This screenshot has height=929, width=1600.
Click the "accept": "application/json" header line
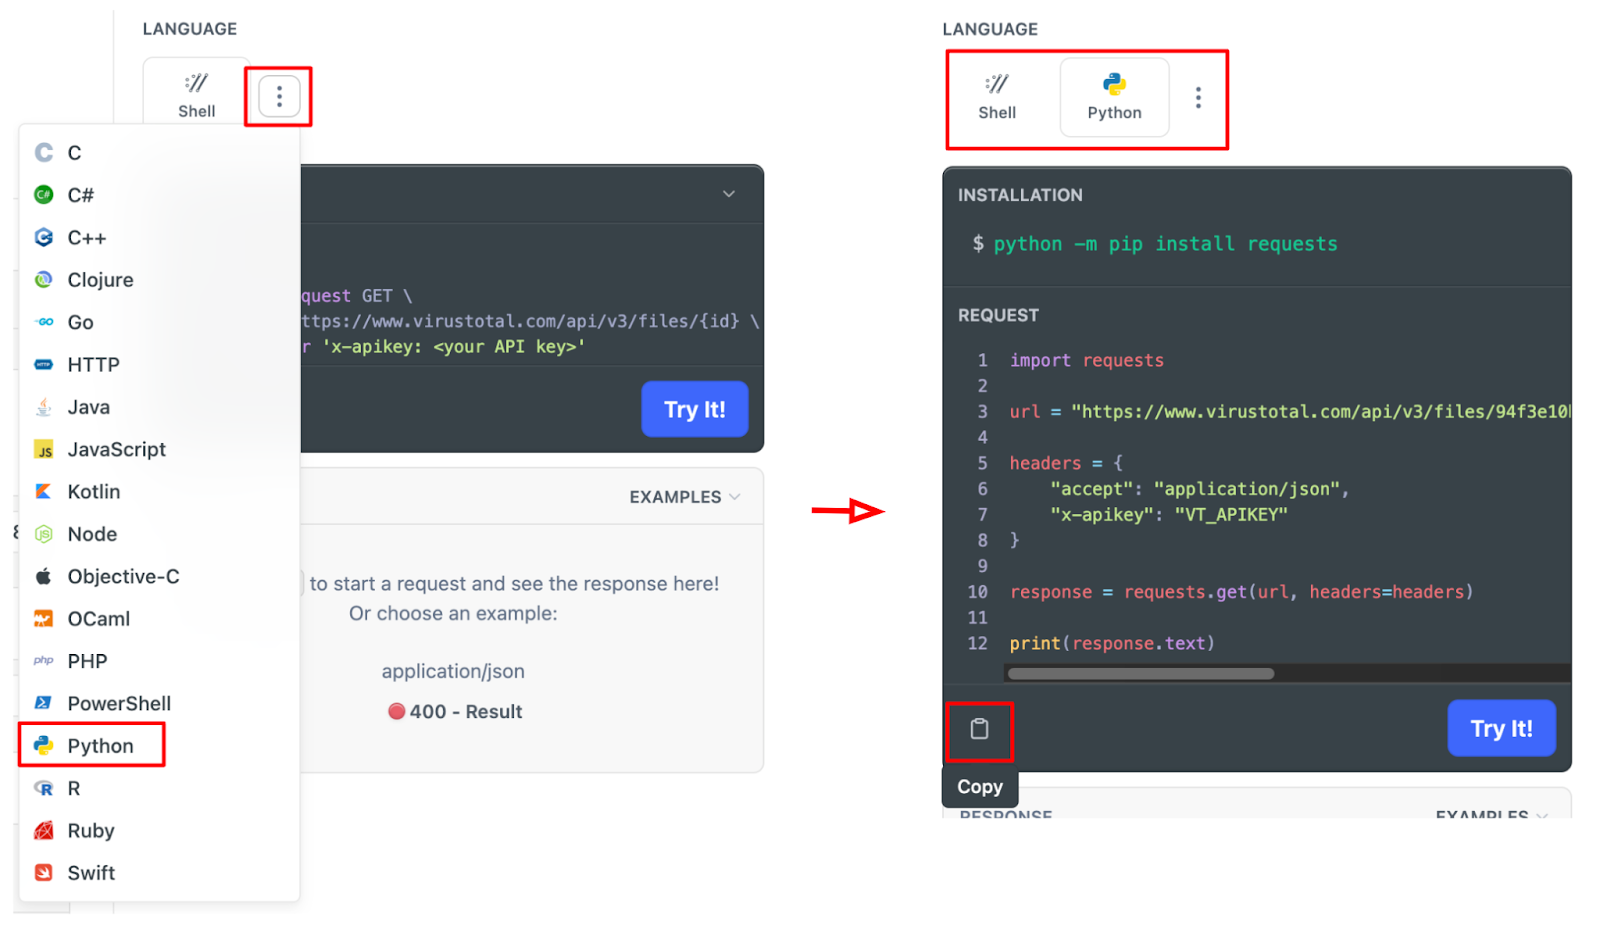[x=1200, y=489]
